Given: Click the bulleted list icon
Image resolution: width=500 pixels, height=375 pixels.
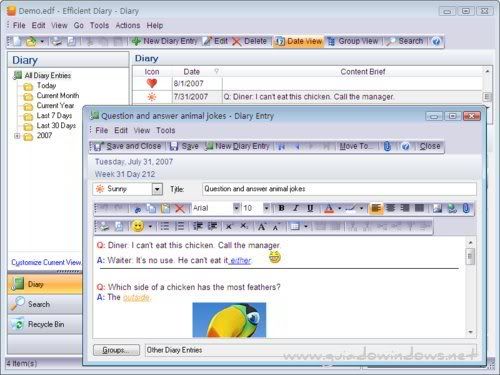Looking at the screenshot, I should point(165,226).
